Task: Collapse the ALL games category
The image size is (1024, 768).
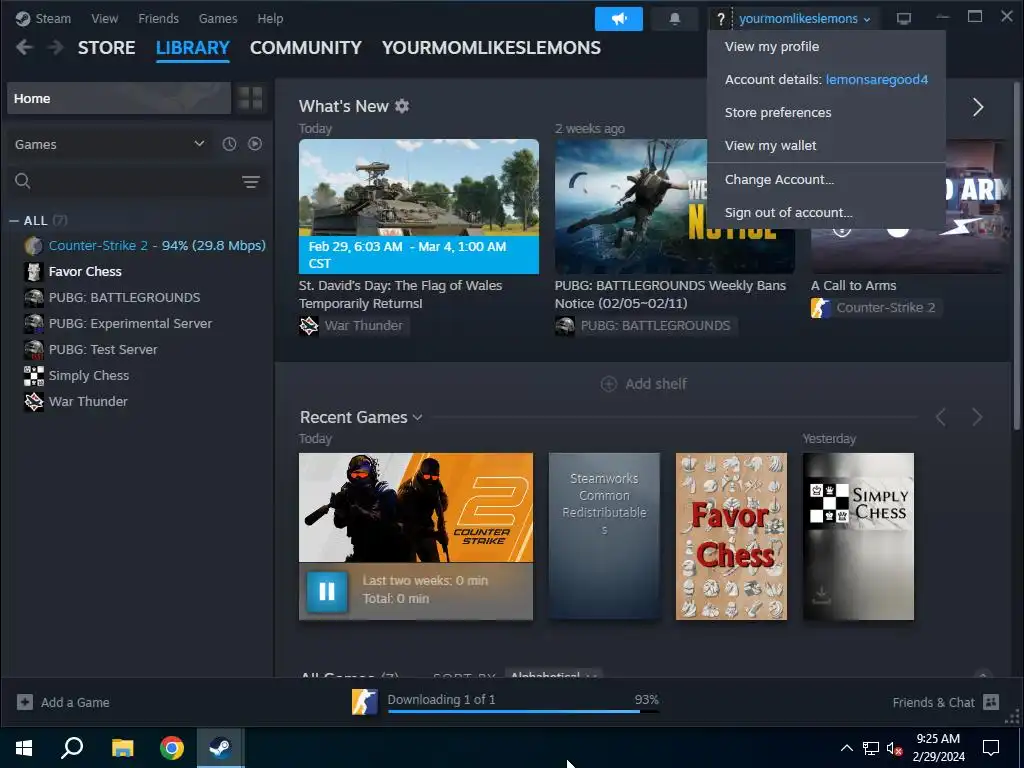Action: click(x=14, y=221)
